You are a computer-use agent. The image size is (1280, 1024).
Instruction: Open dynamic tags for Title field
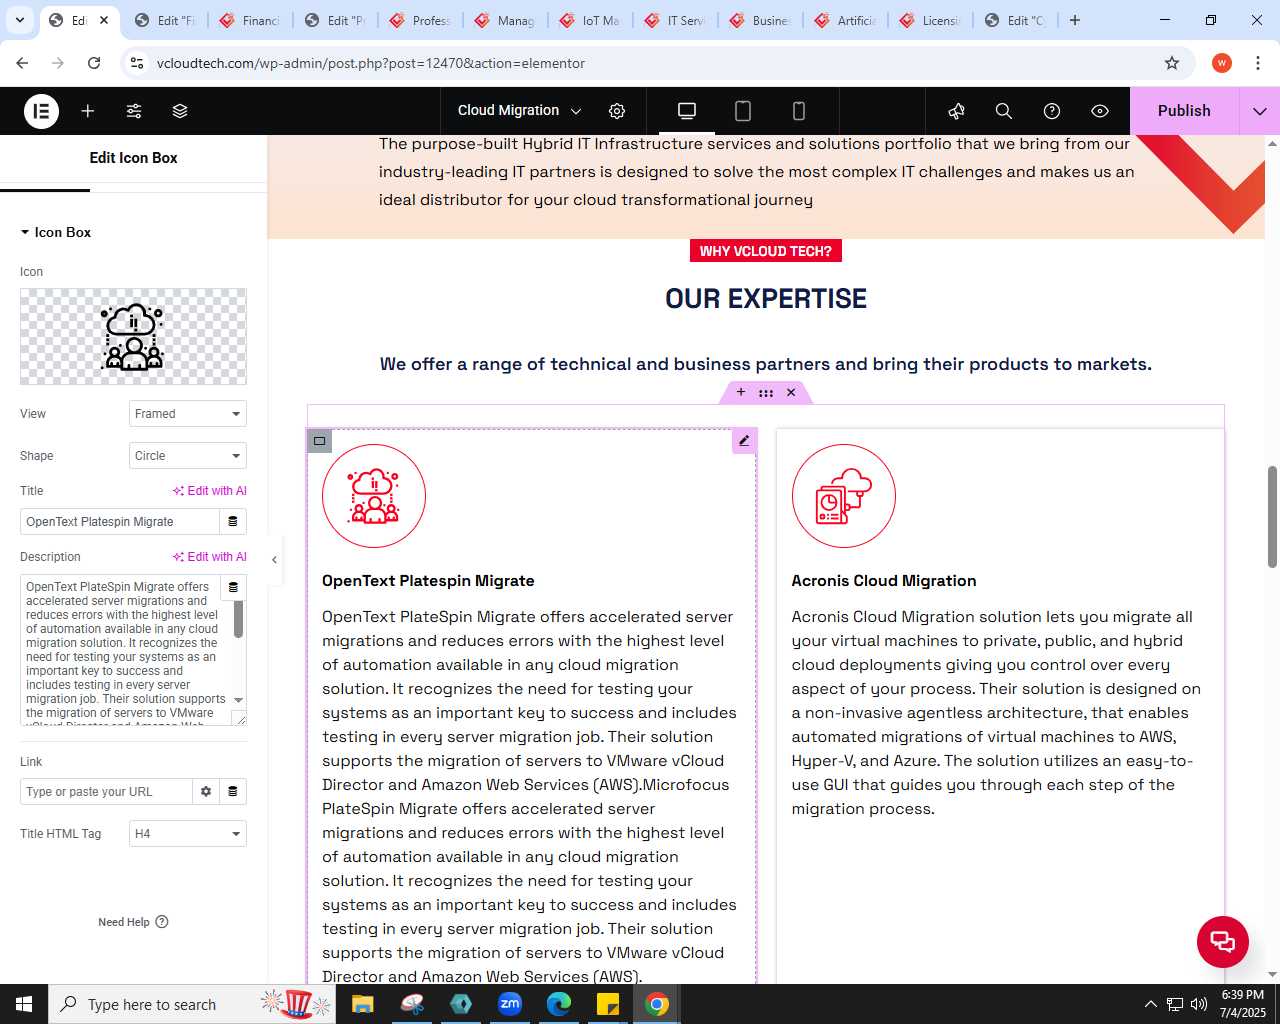(x=233, y=522)
